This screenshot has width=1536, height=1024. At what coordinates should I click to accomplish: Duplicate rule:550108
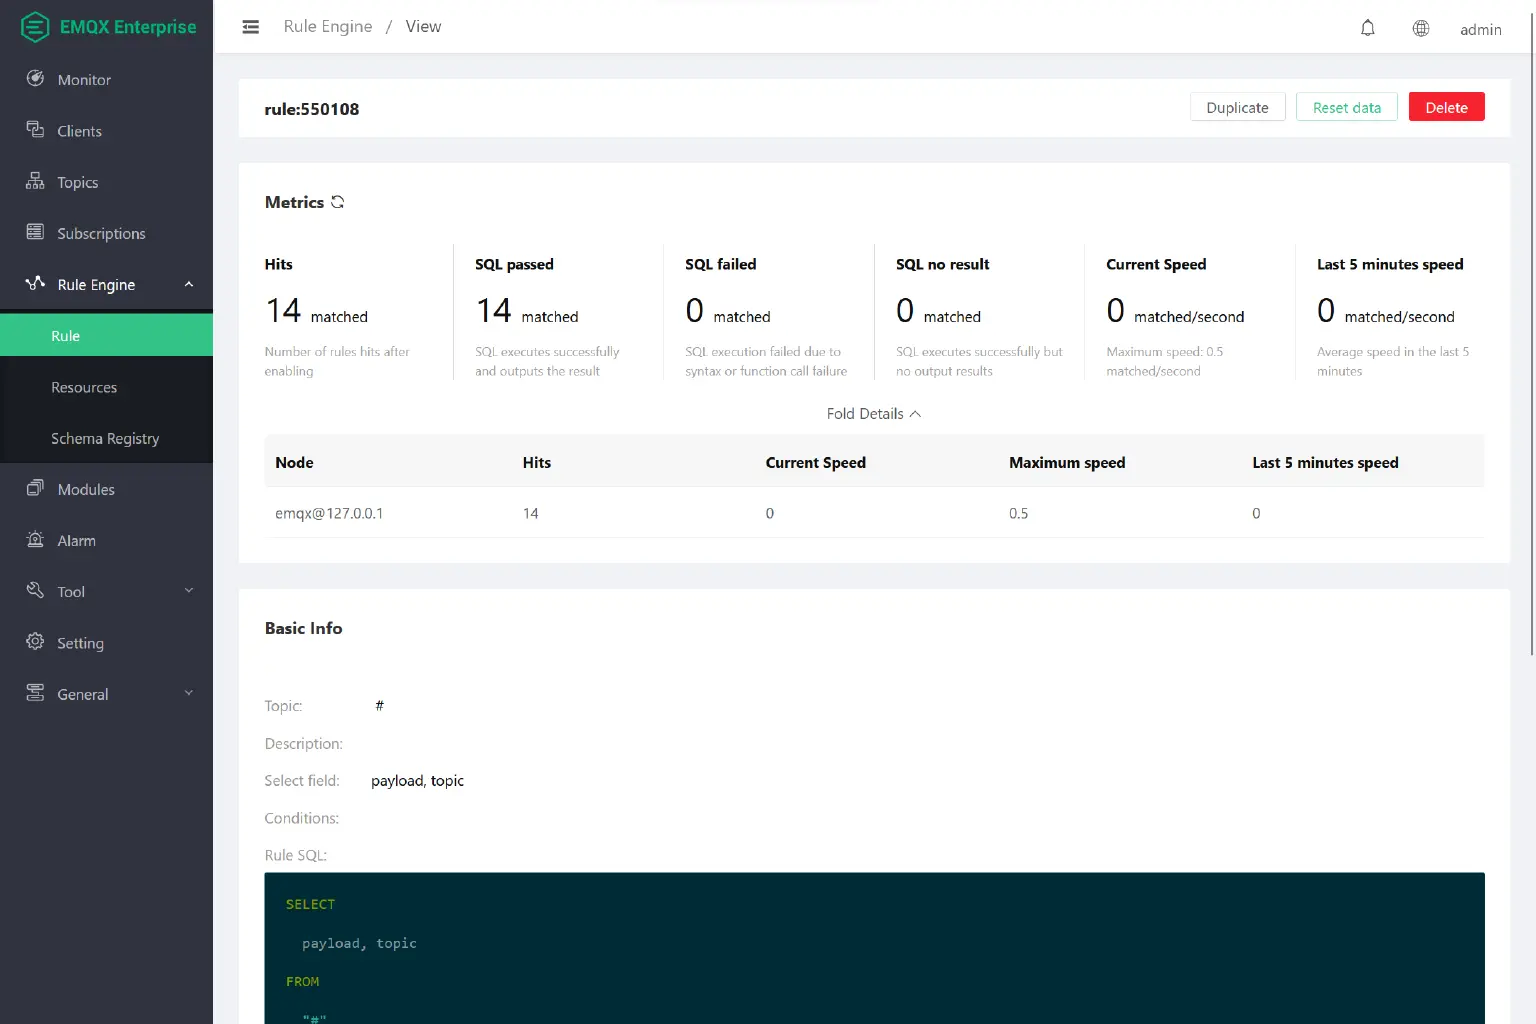(x=1237, y=107)
